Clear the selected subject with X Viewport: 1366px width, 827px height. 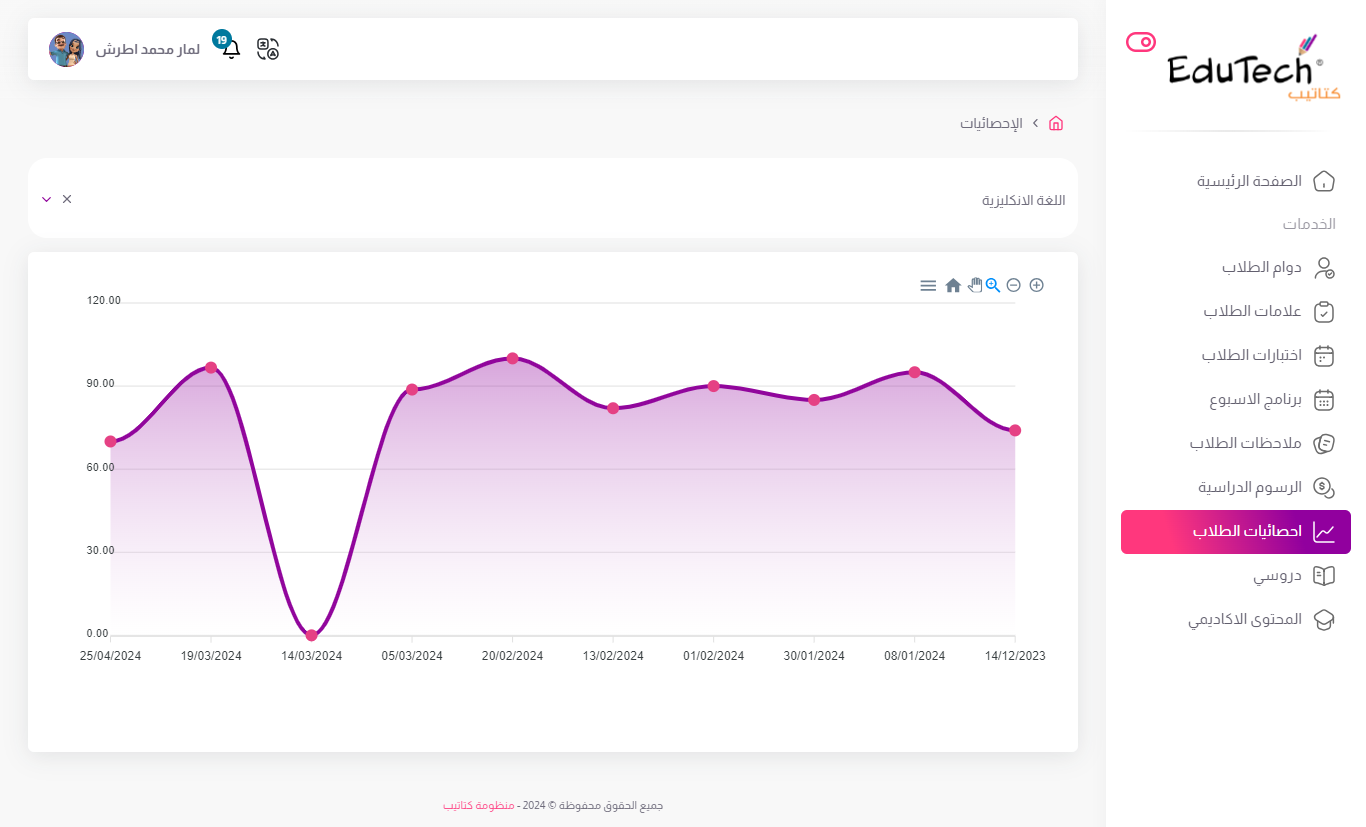tap(67, 199)
